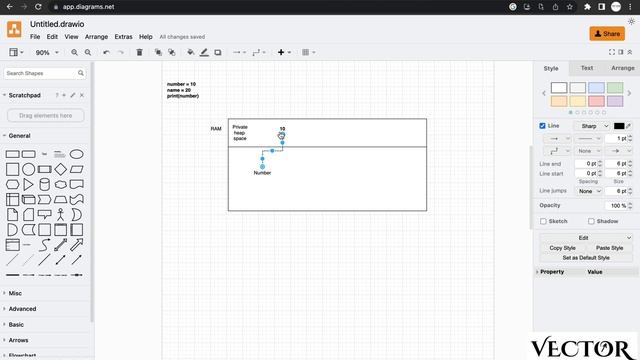Open the insert plus dropdown
Image resolution: width=640 pixels, height=360 pixels.
coord(284,52)
